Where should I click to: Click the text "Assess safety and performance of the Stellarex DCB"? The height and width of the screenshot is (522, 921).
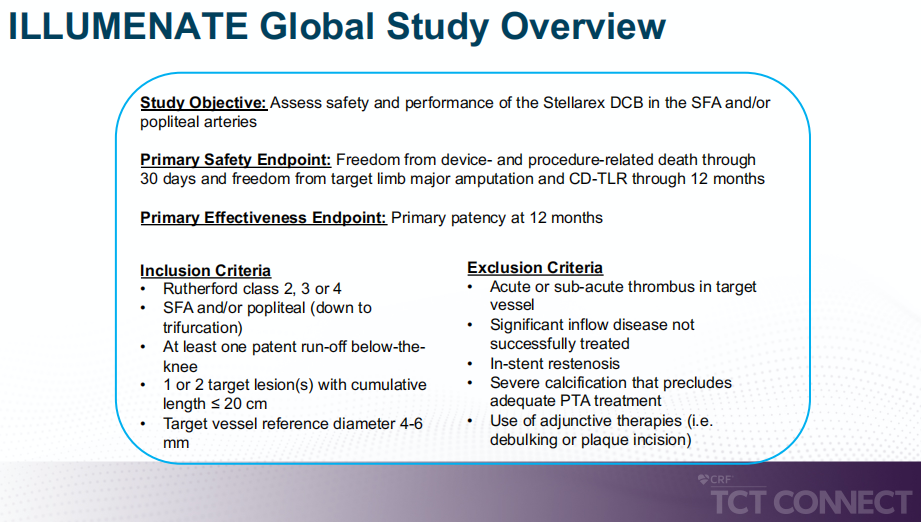tap(457, 103)
